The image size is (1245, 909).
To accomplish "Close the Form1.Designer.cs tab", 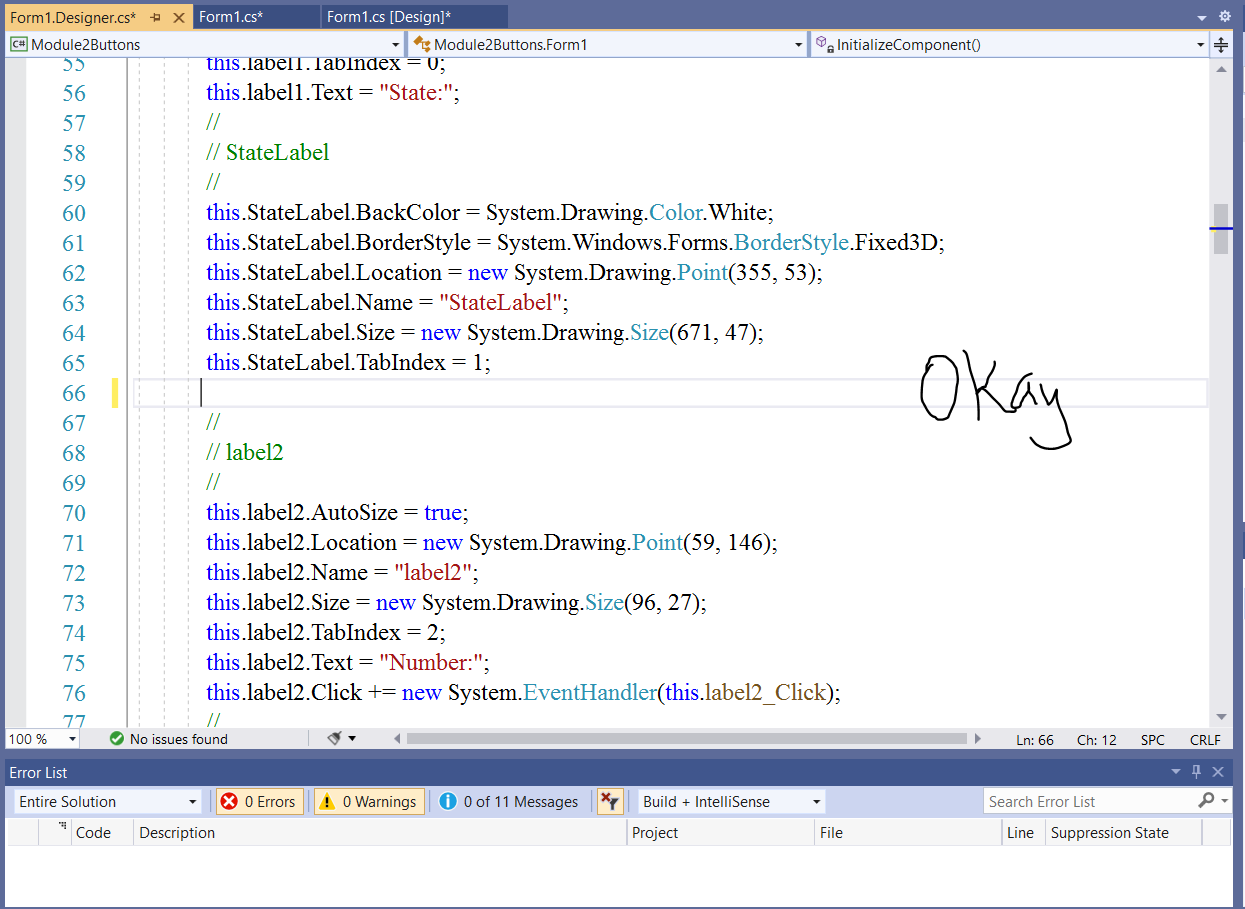I will point(179,18).
